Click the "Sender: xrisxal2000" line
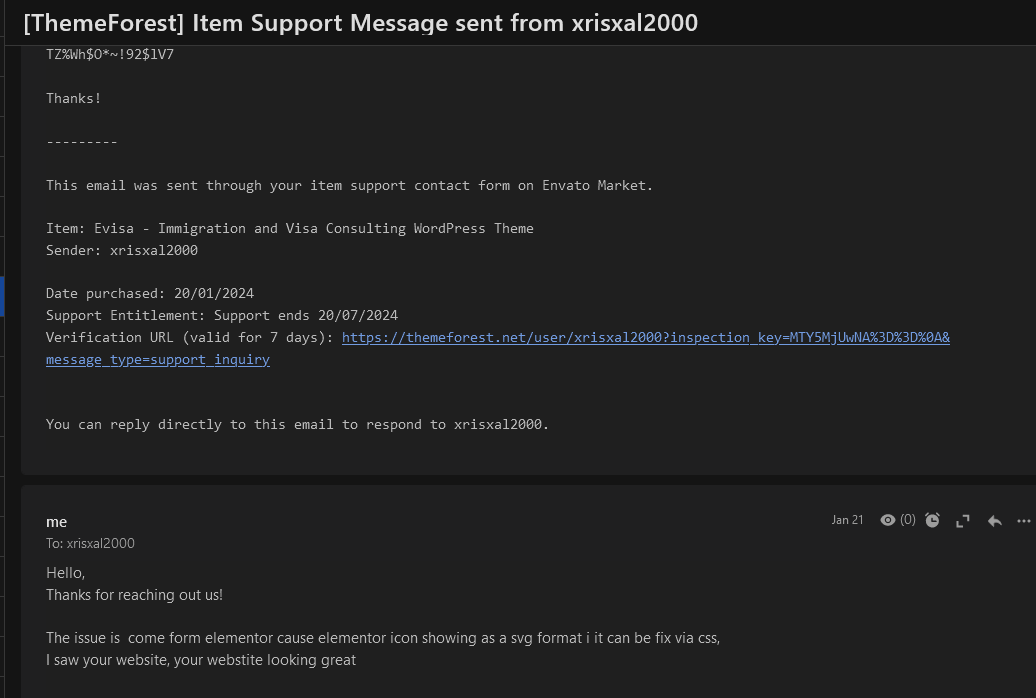The image size is (1036, 698). click(122, 250)
